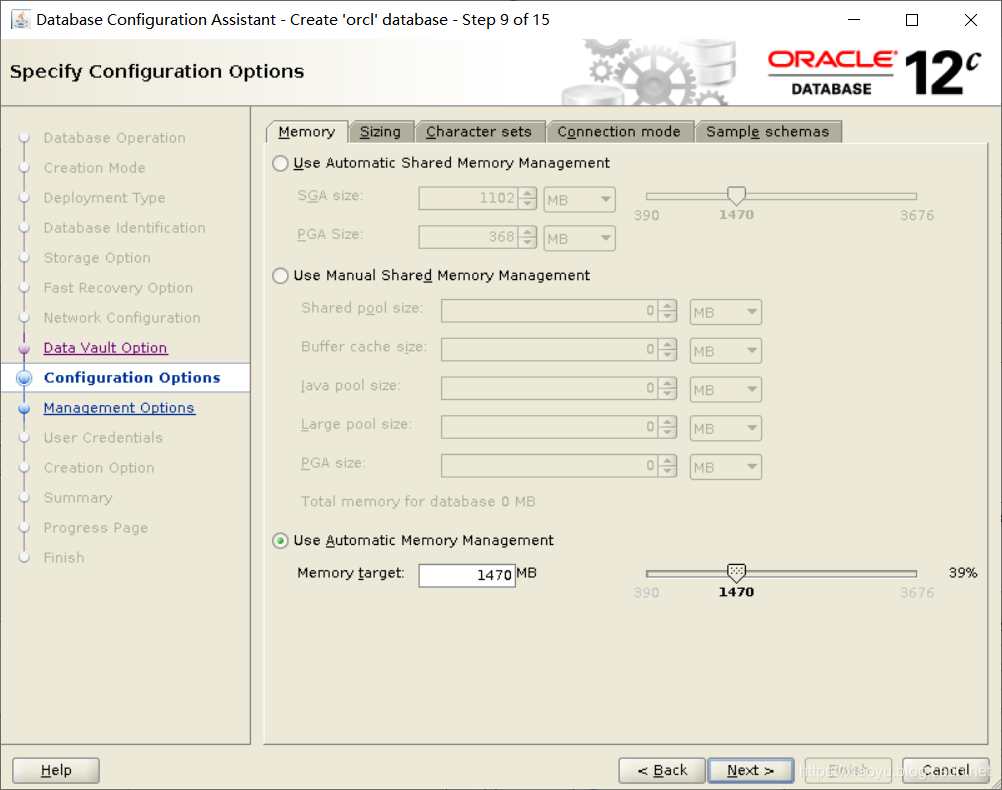Select Use Automatic Shared Memory Management radio
The height and width of the screenshot is (790, 1002).
click(x=280, y=164)
